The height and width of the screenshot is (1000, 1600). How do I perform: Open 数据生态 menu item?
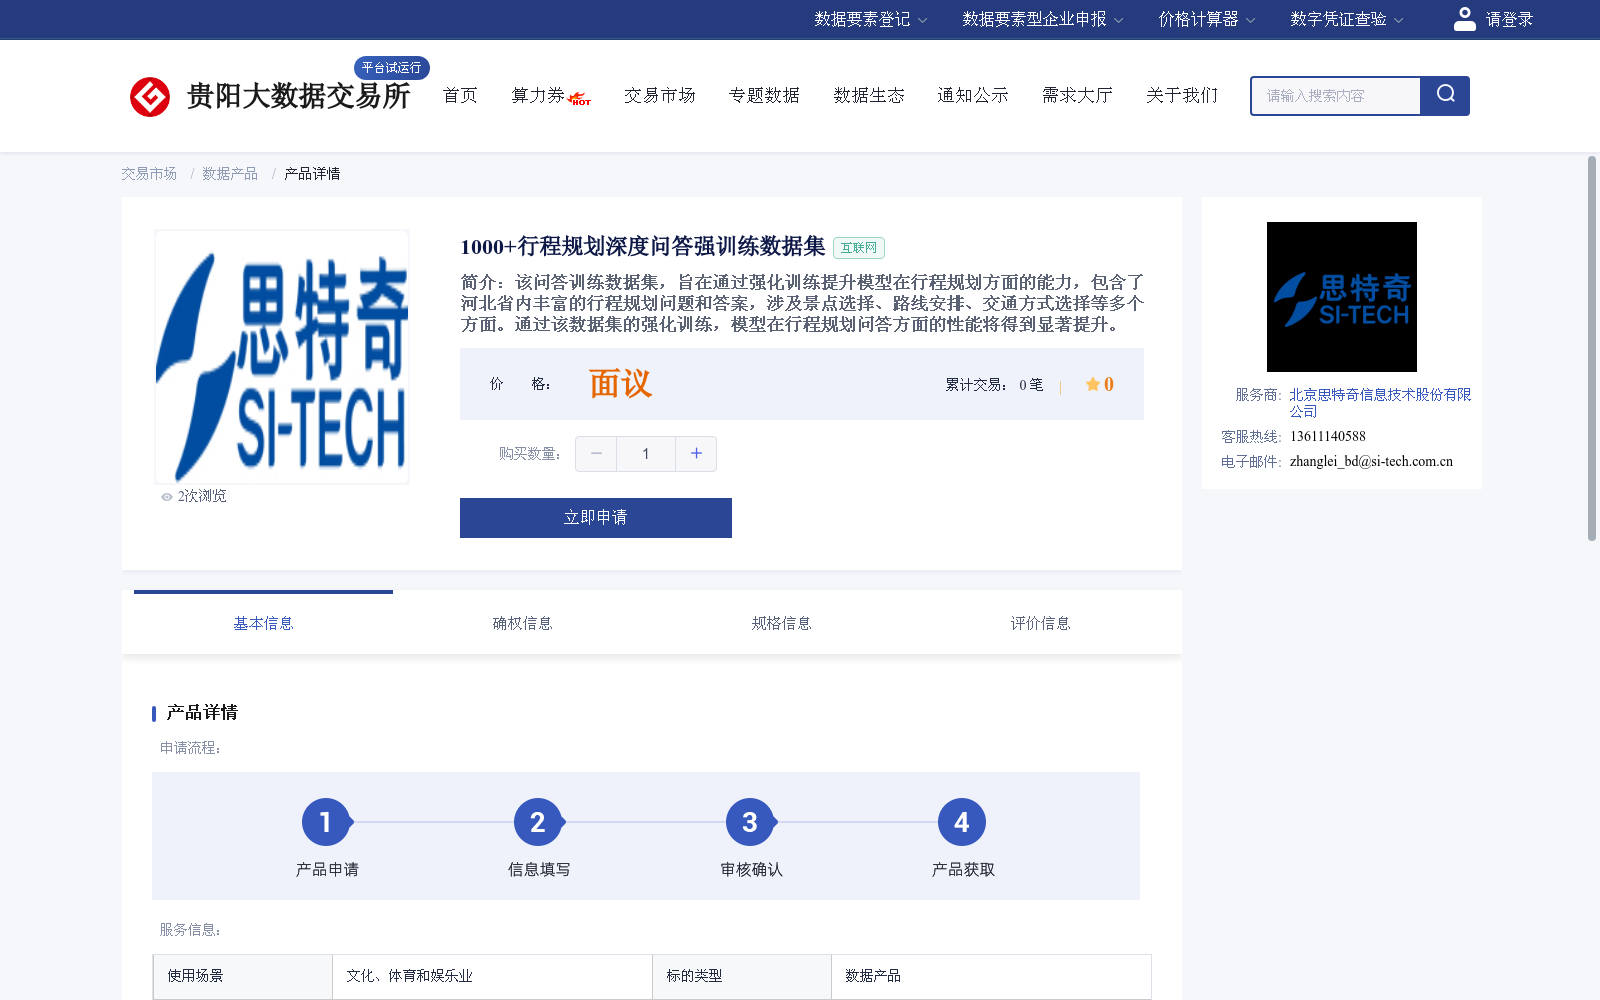point(869,96)
